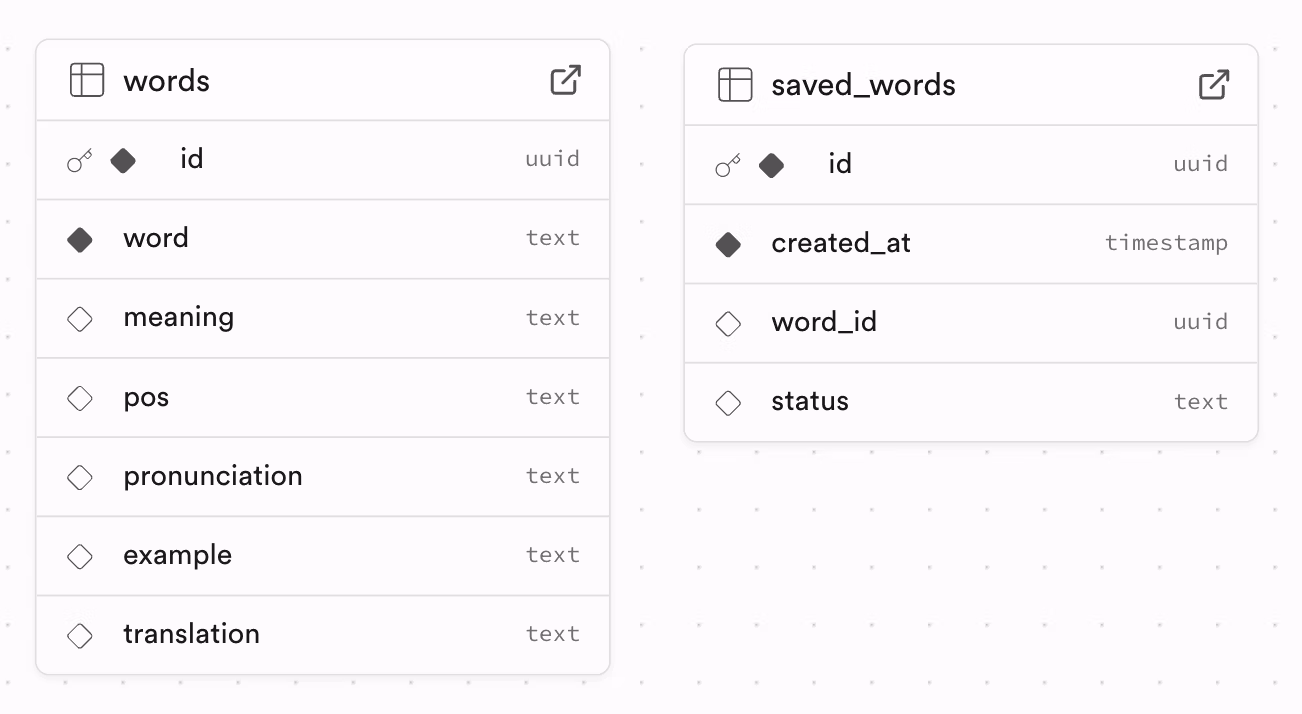Open saved_words table via external link icon
This screenshot has width=1302, height=714.
[x=1214, y=85]
